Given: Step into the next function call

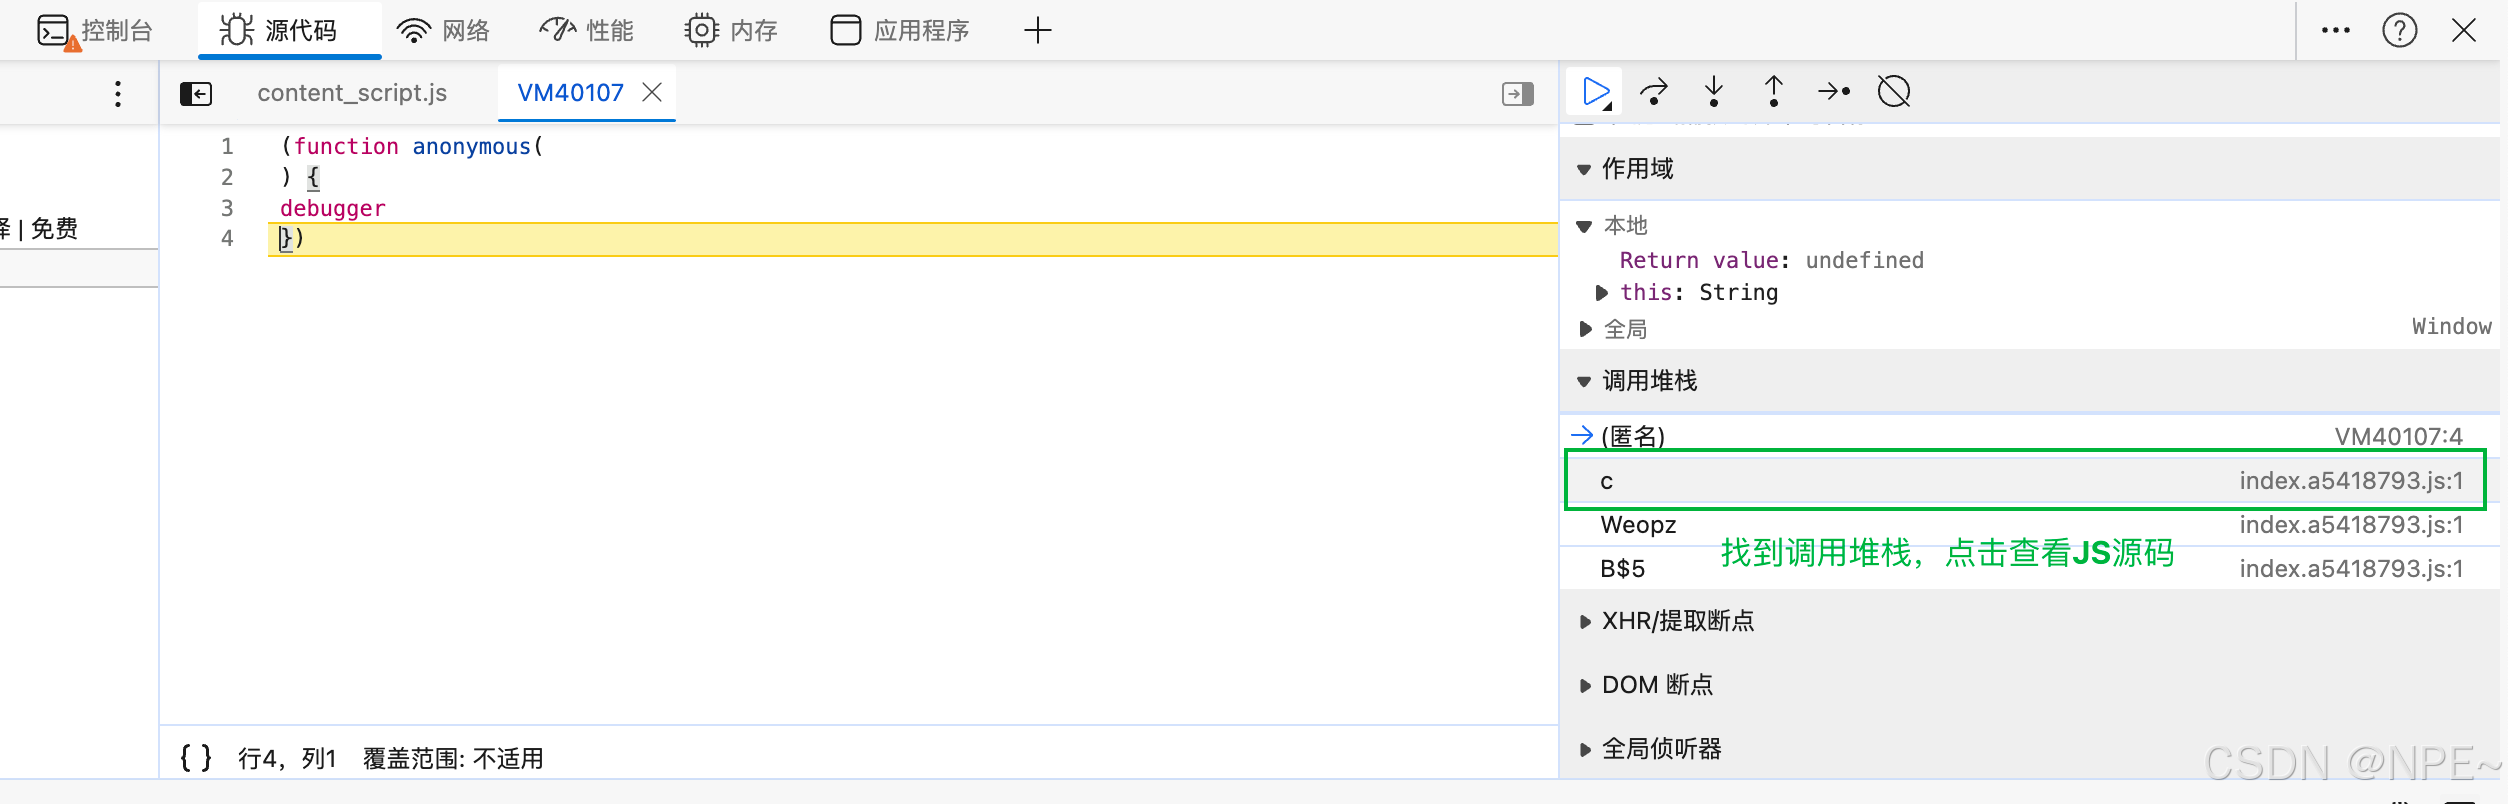Looking at the screenshot, I should click(1714, 92).
